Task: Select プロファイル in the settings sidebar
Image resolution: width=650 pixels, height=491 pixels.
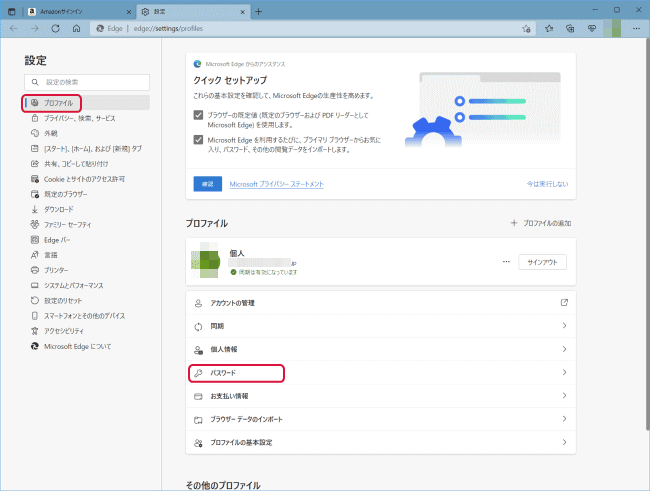Action: (87, 103)
